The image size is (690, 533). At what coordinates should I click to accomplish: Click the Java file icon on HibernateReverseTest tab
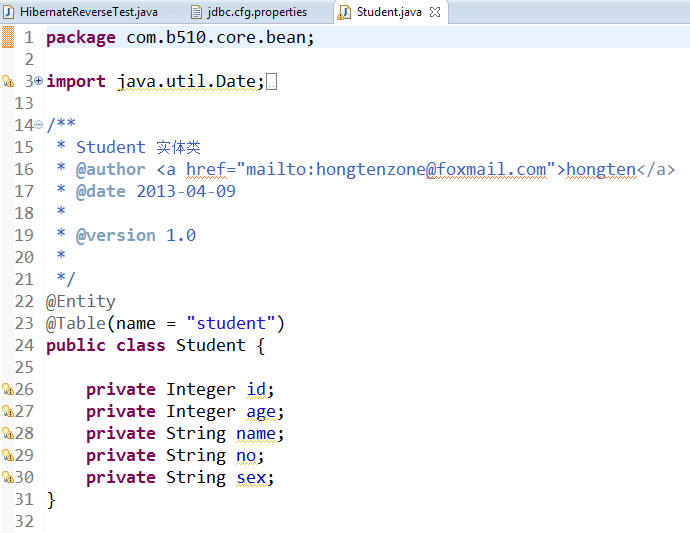tap(9, 12)
